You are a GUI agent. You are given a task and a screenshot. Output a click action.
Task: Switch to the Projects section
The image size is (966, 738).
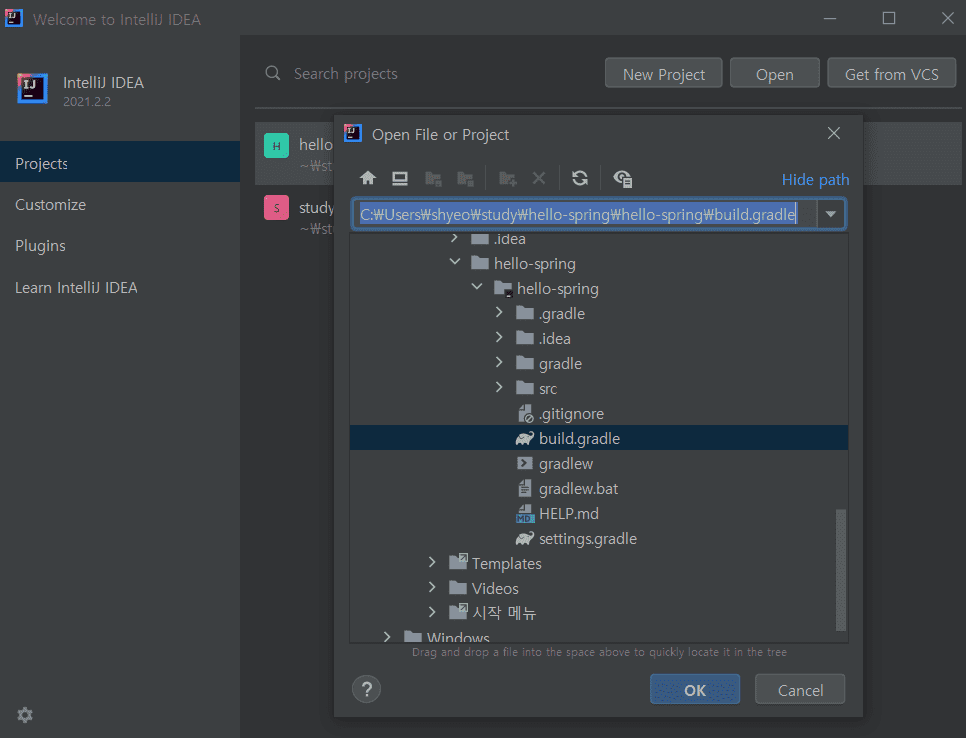pos(120,163)
